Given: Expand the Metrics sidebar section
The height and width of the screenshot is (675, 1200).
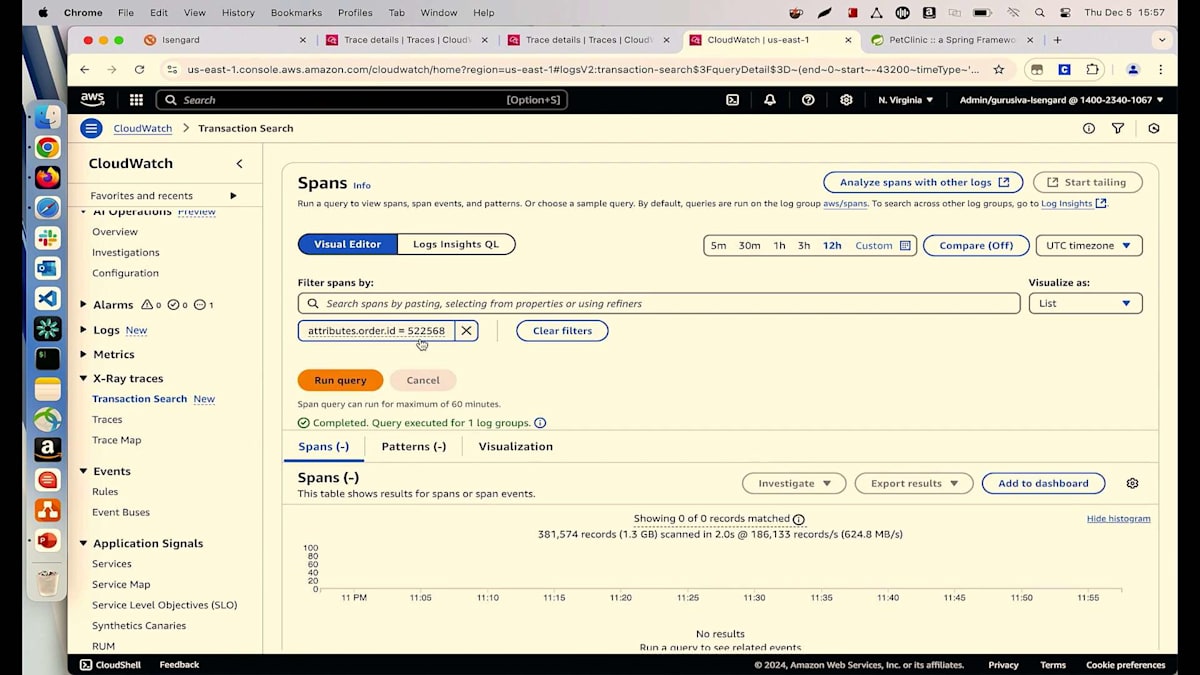Looking at the screenshot, I should pos(84,354).
